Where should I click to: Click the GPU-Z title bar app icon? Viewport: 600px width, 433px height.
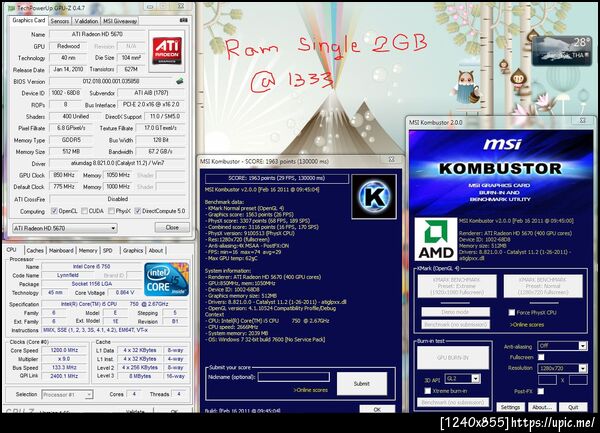(11, 8)
